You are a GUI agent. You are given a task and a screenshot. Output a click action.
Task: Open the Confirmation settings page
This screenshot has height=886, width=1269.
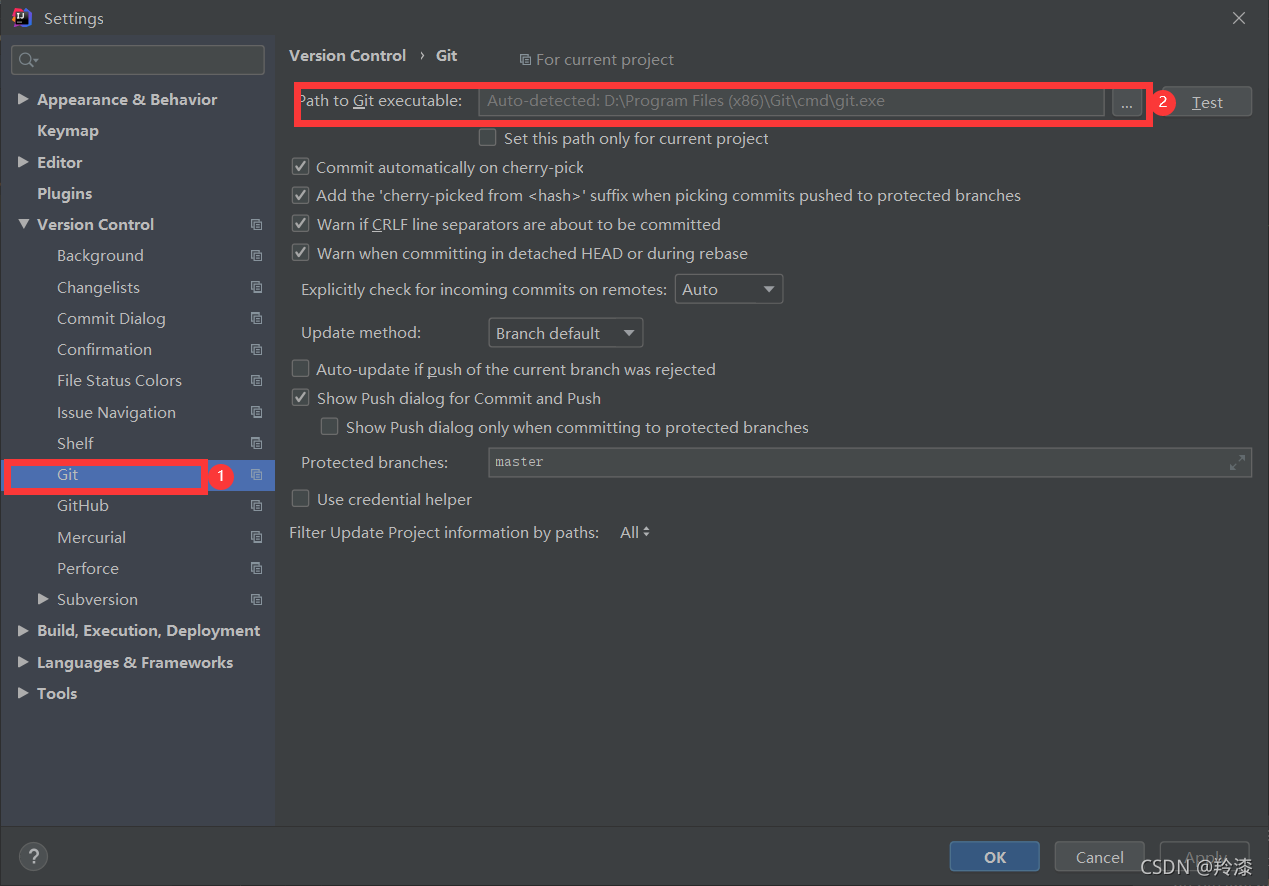coord(104,350)
